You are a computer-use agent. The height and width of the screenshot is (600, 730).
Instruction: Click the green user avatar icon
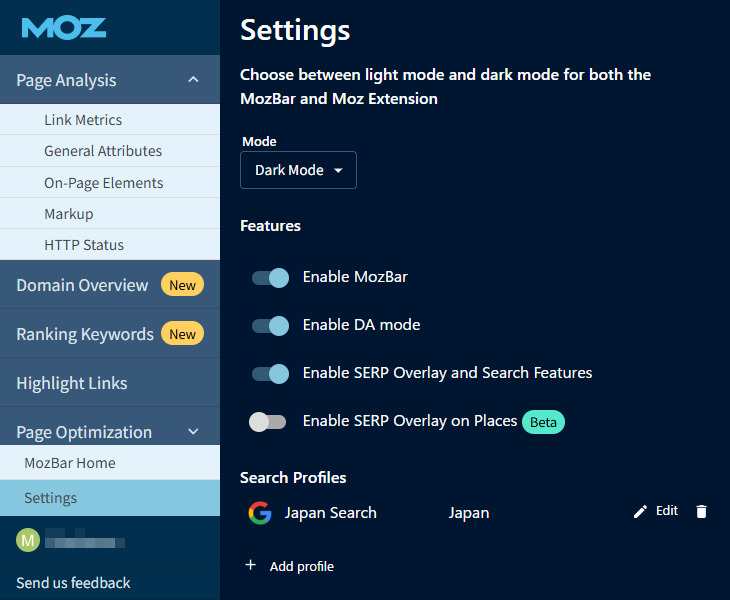tap(28, 541)
